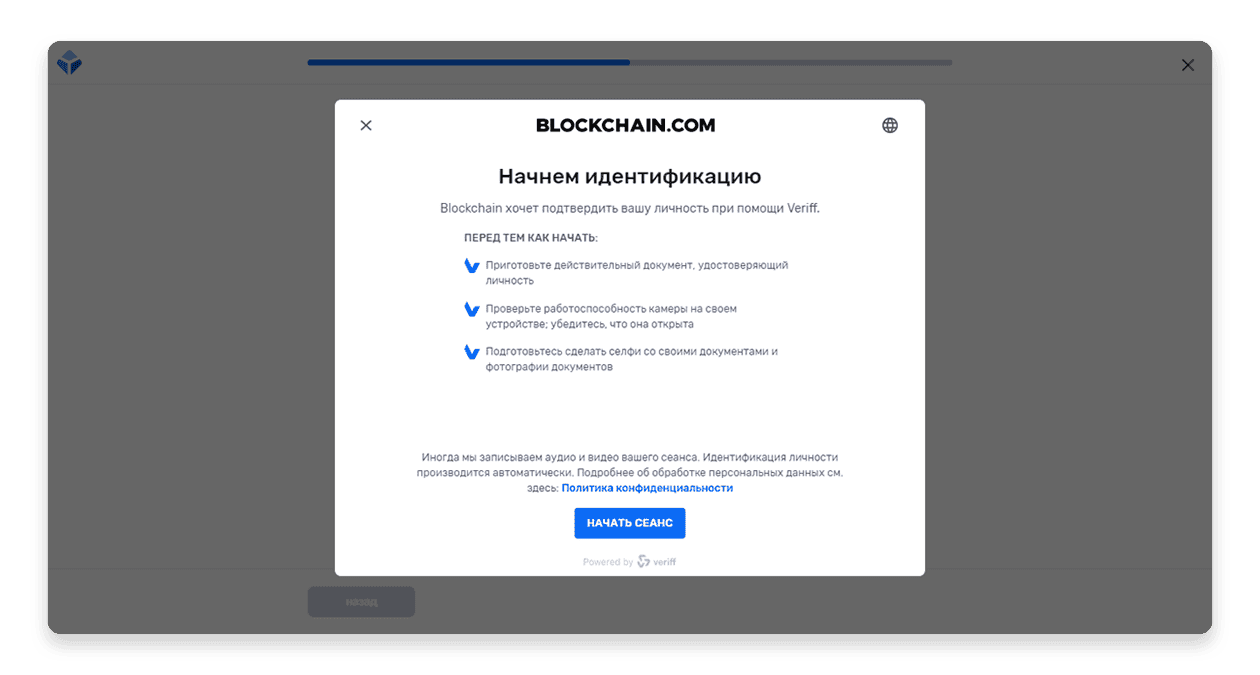Click the filled blue part of progress bar
1260x675 pixels.
coord(468,62)
